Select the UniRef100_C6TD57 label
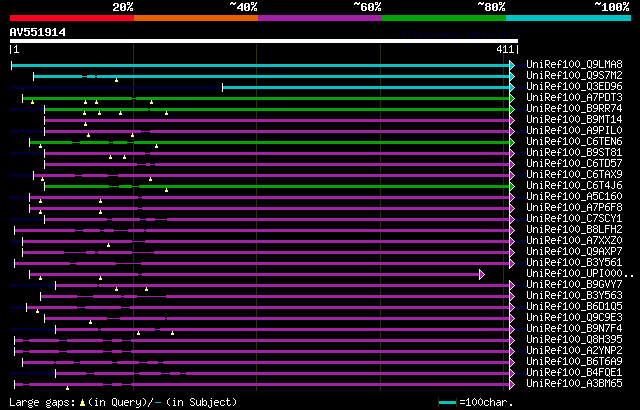 click(574, 164)
